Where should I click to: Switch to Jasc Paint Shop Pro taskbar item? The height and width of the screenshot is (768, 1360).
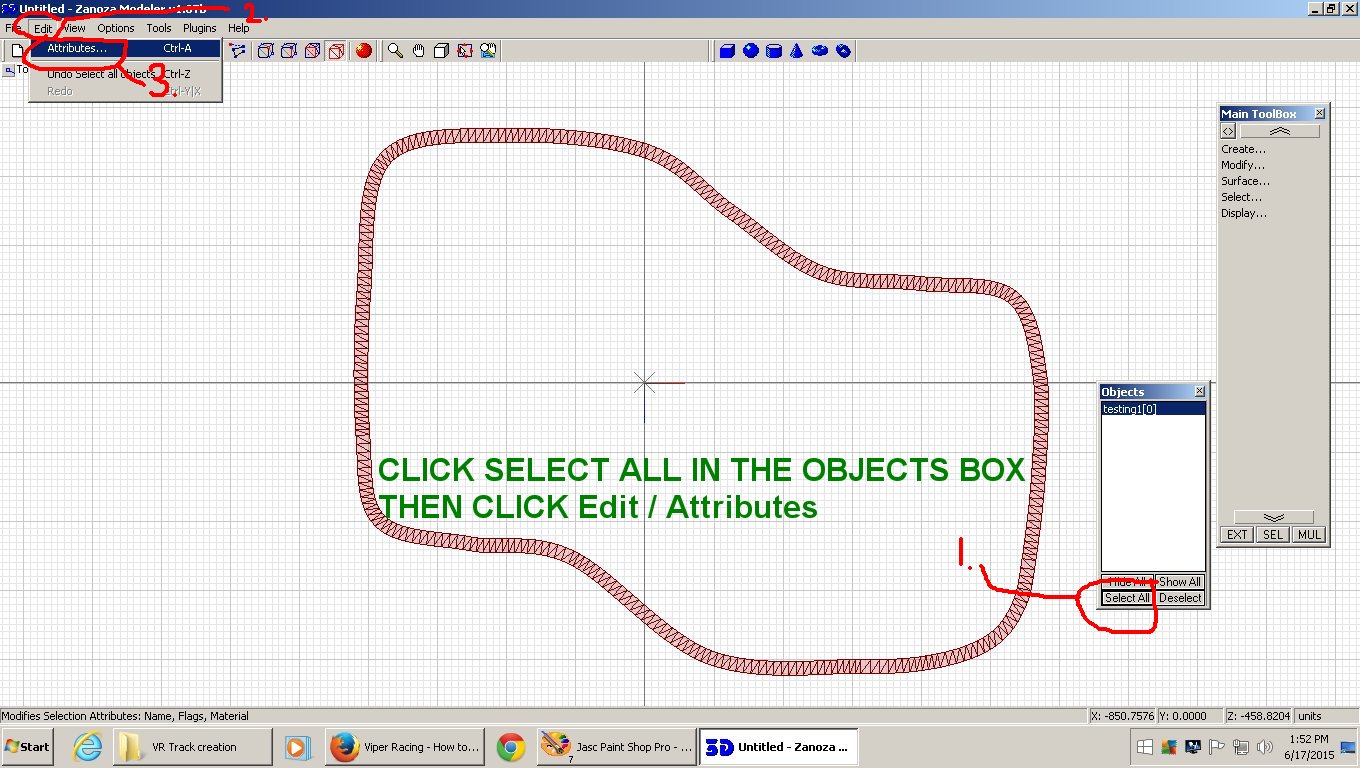pos(615,747)
